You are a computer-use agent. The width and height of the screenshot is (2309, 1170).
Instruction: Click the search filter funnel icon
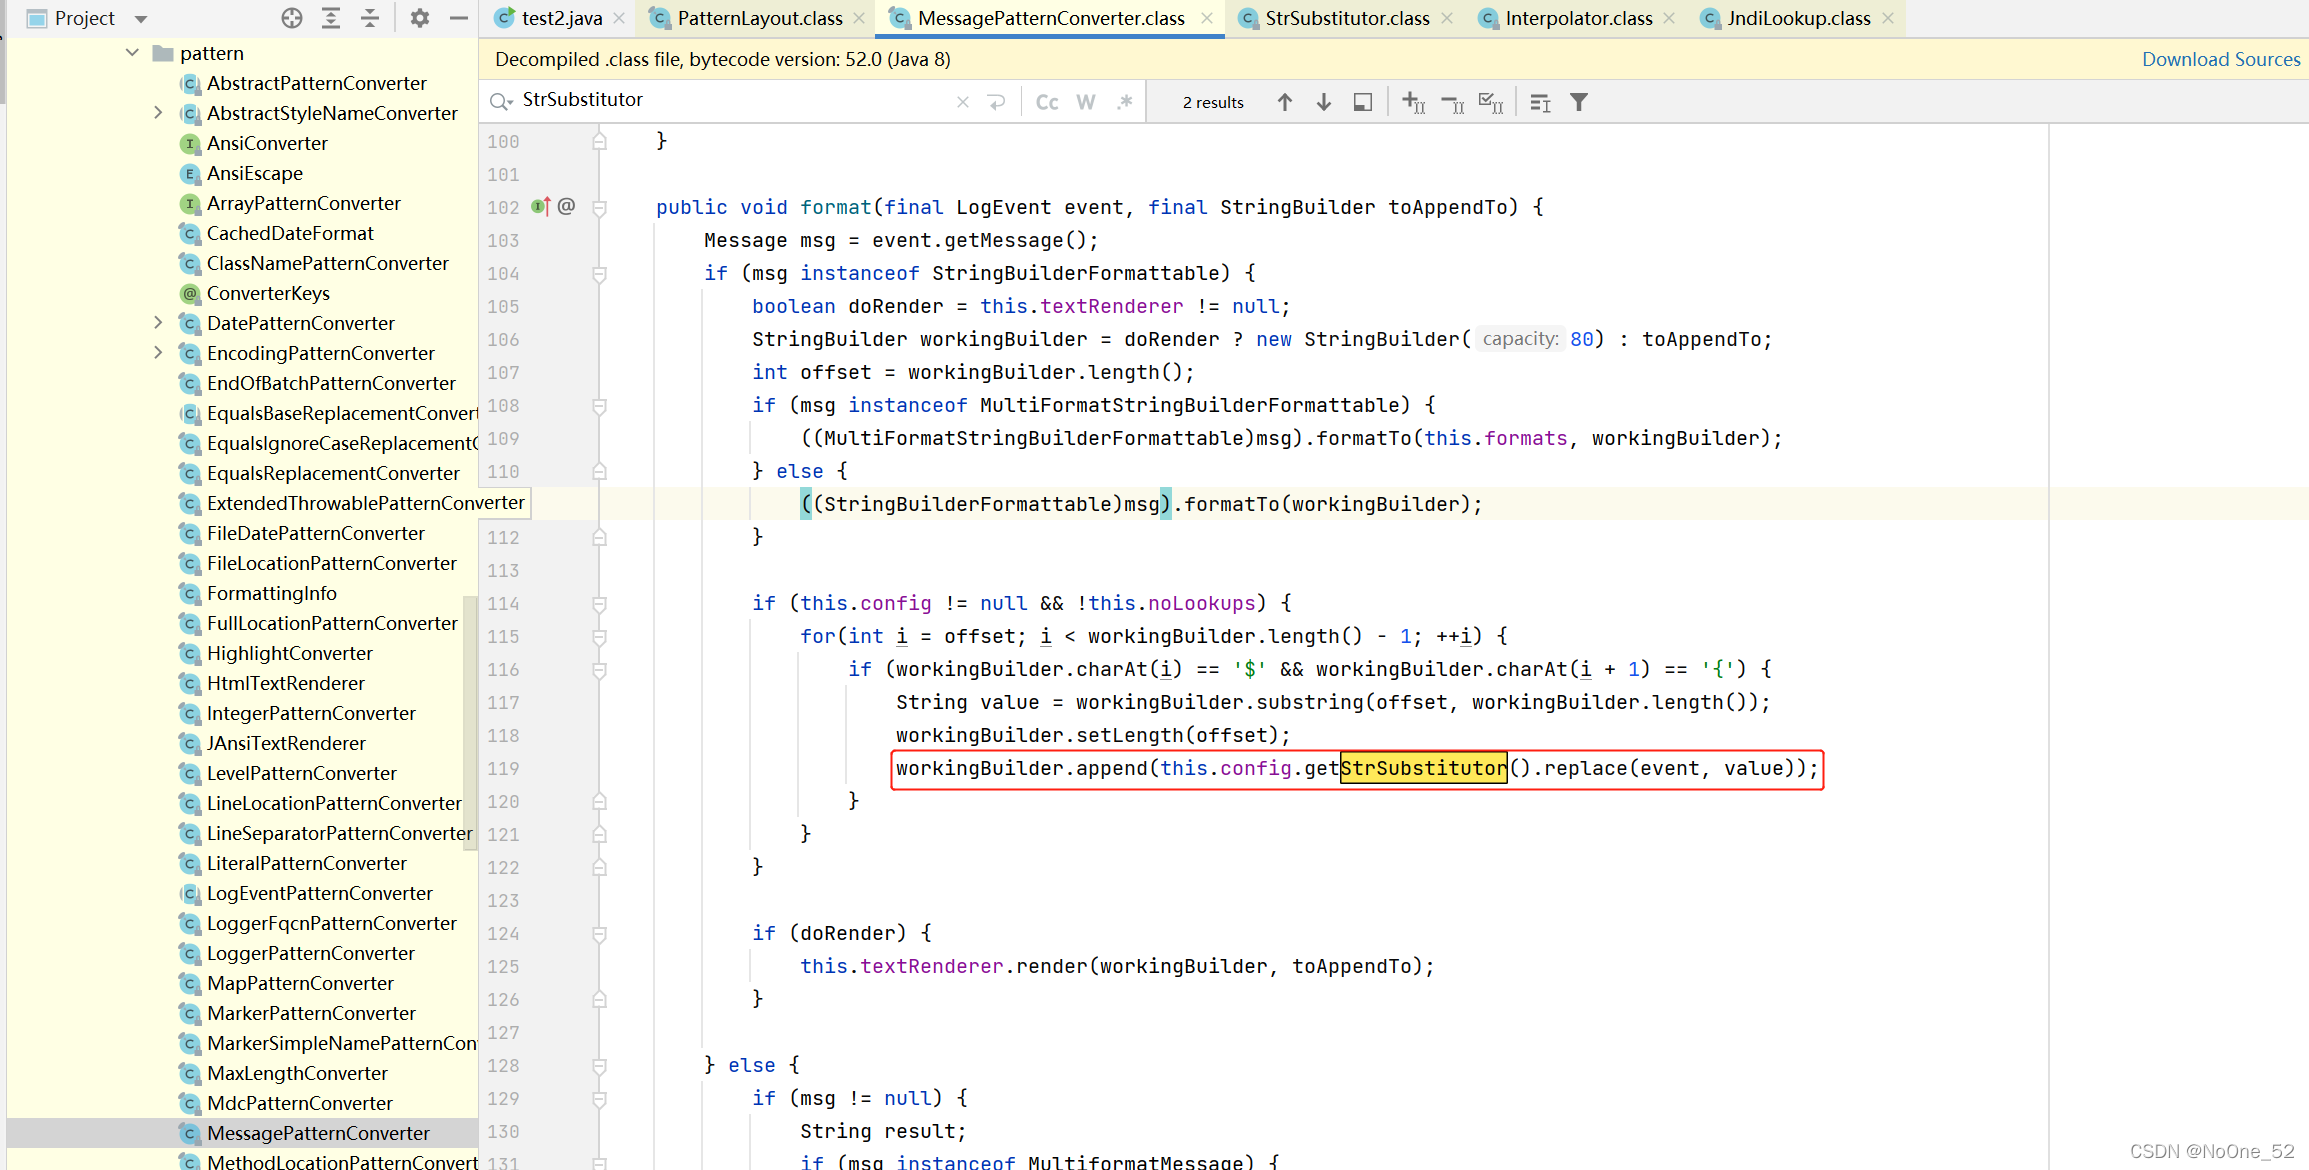pyautogui.click(x=1579, y=102)
